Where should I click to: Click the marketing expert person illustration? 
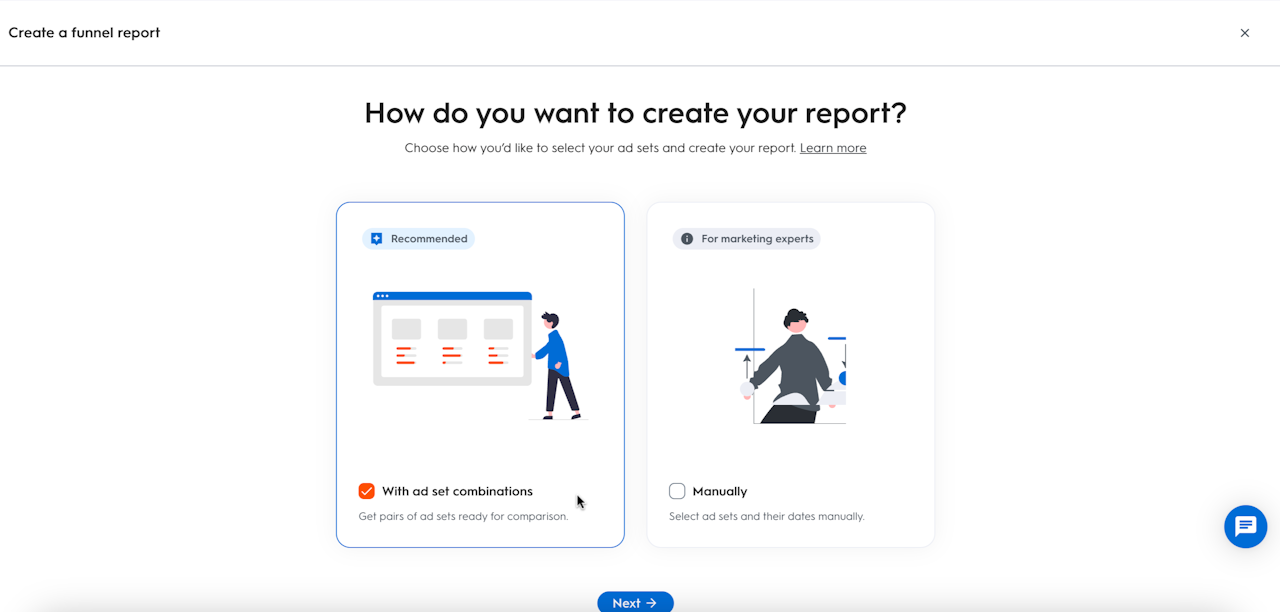click(791, 356)
